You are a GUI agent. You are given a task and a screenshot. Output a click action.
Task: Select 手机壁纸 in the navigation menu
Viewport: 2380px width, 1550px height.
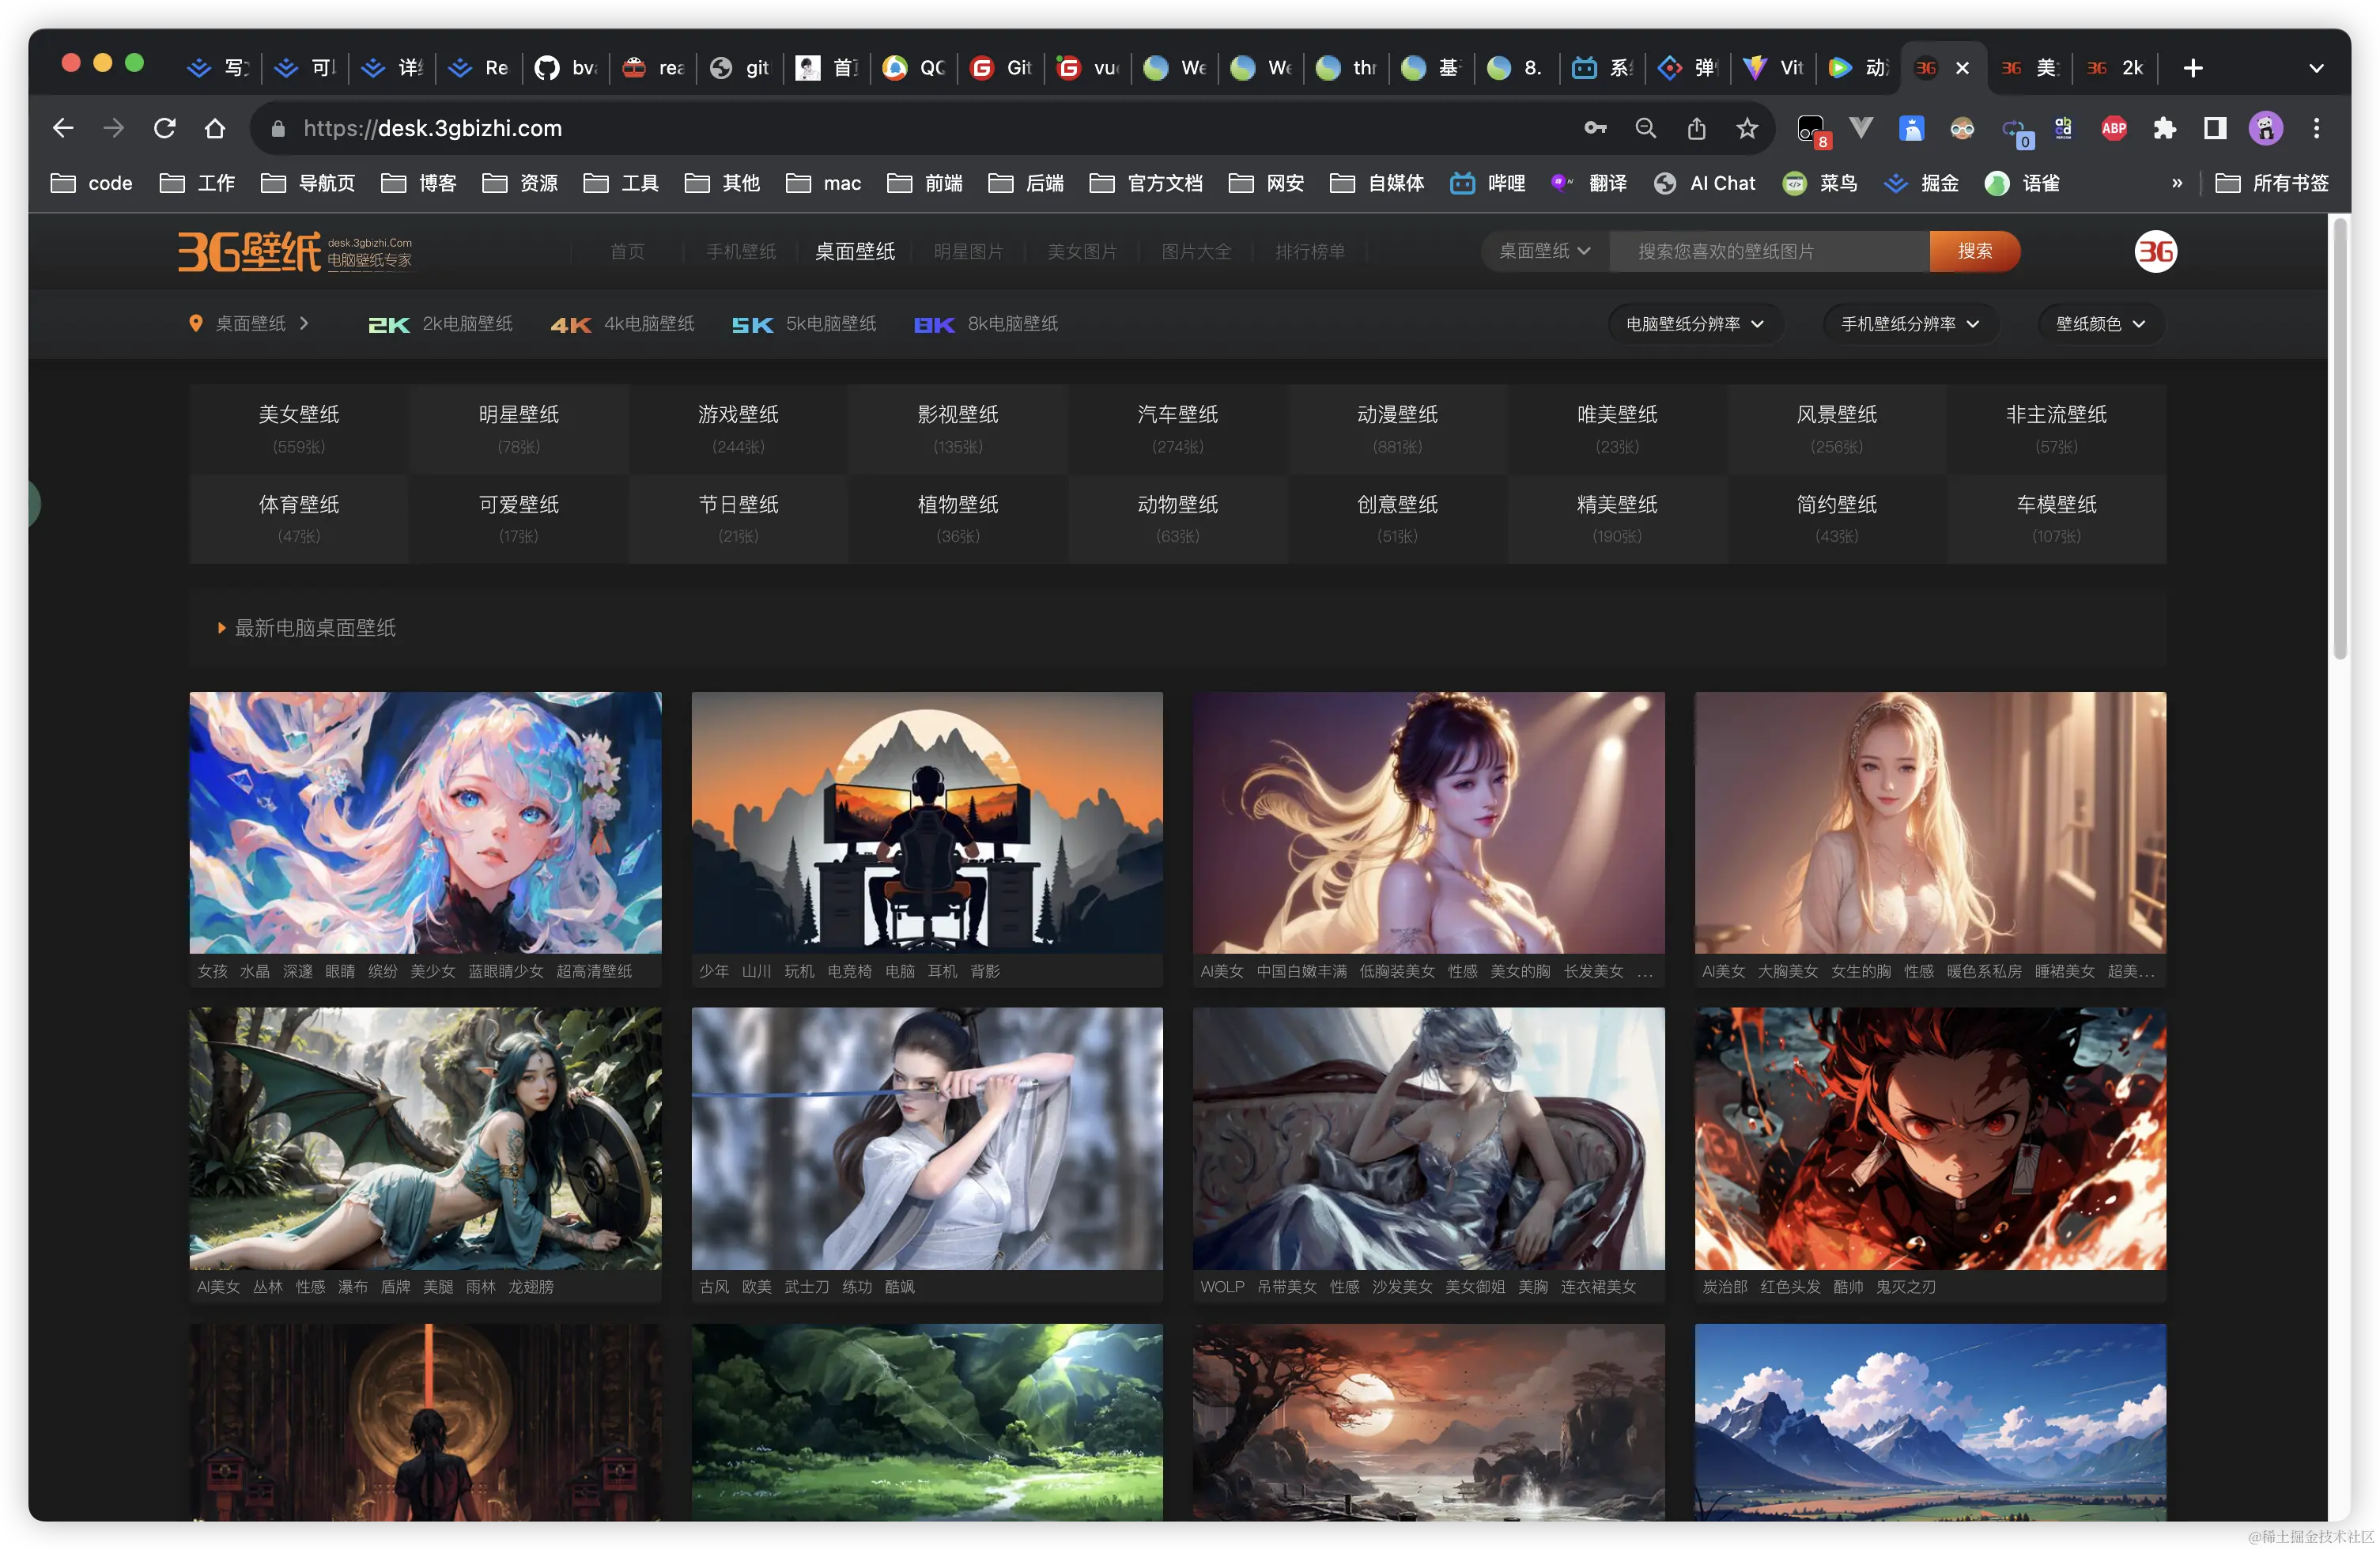[x=740, y=251]
